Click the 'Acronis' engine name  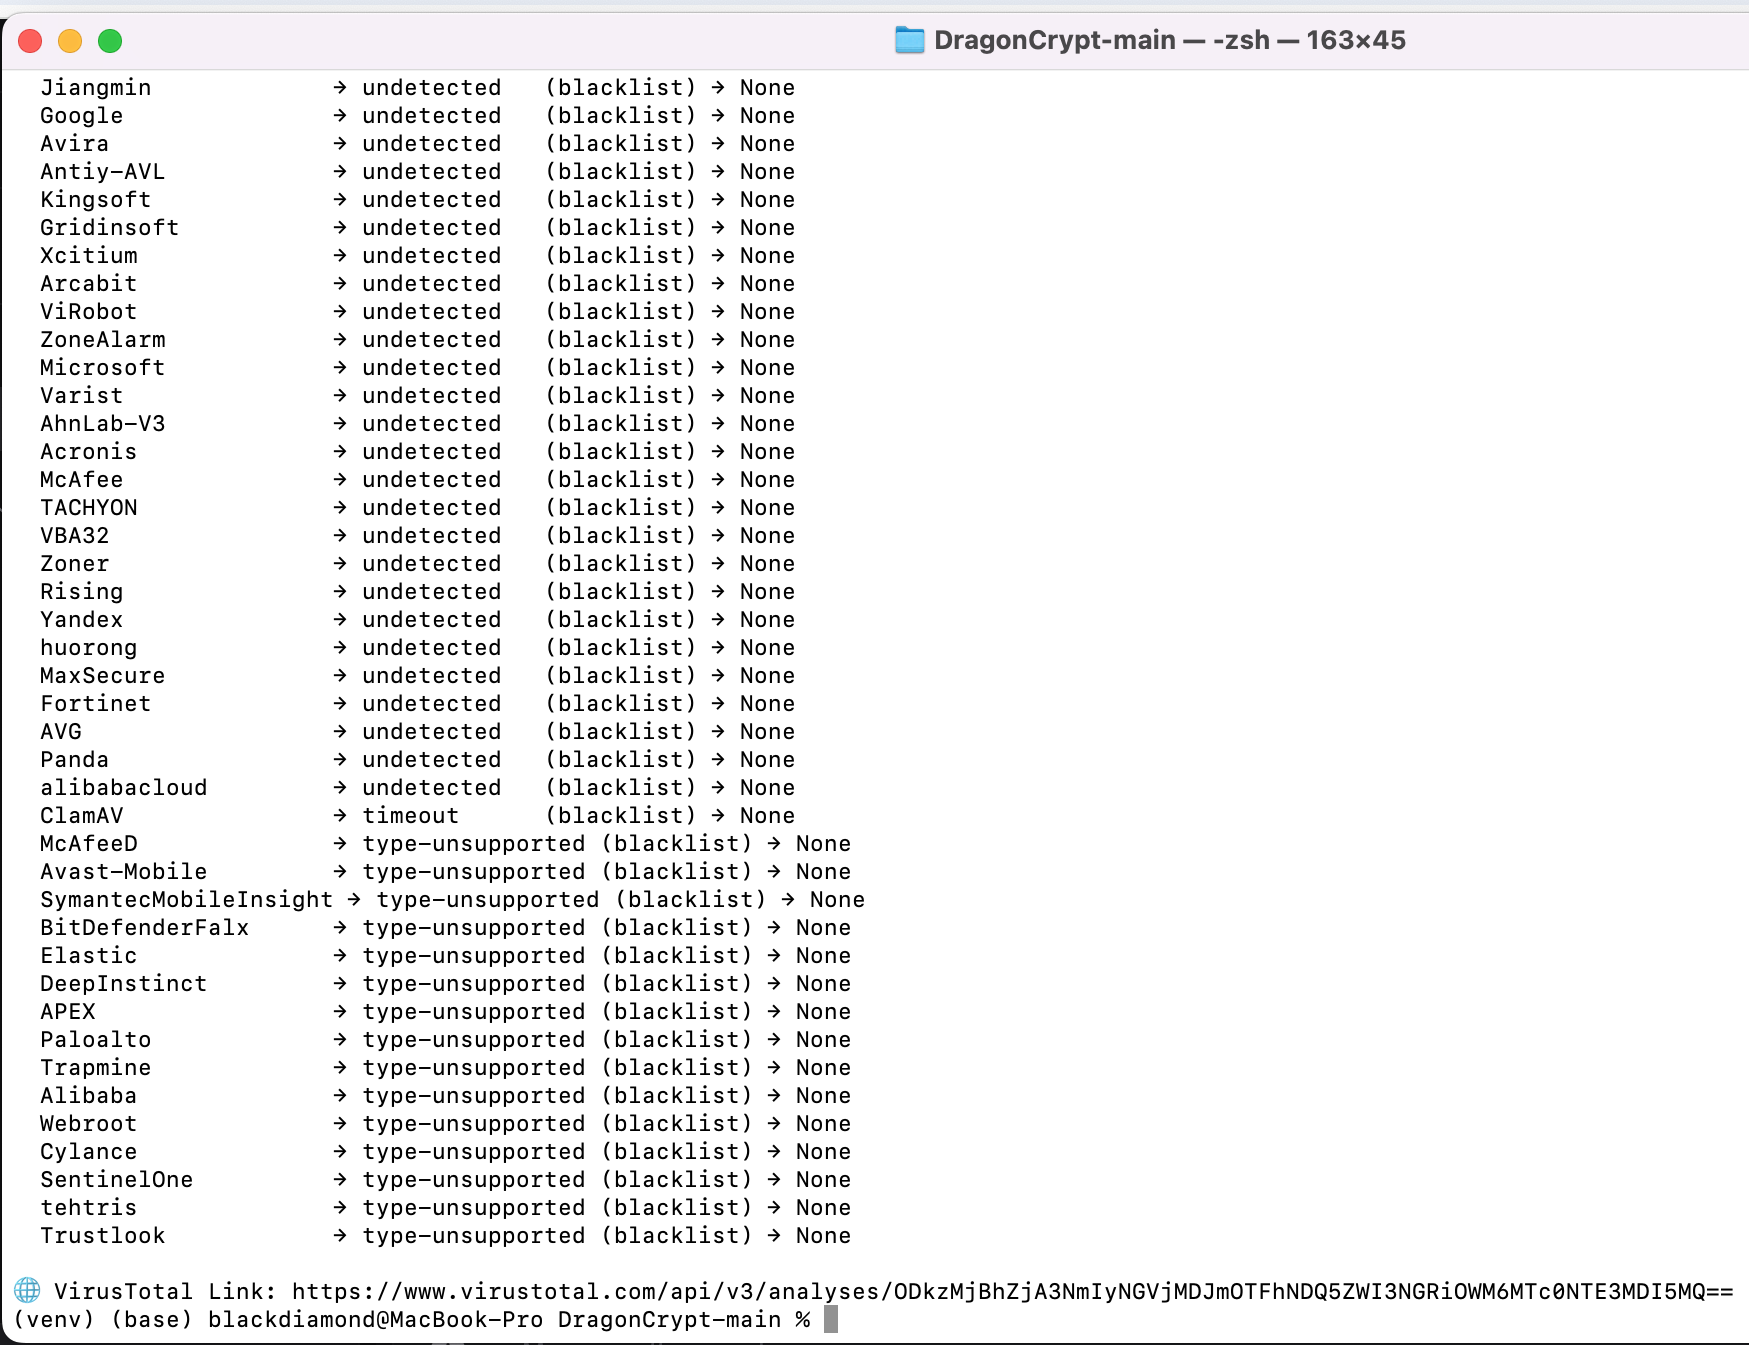(89, 452)
